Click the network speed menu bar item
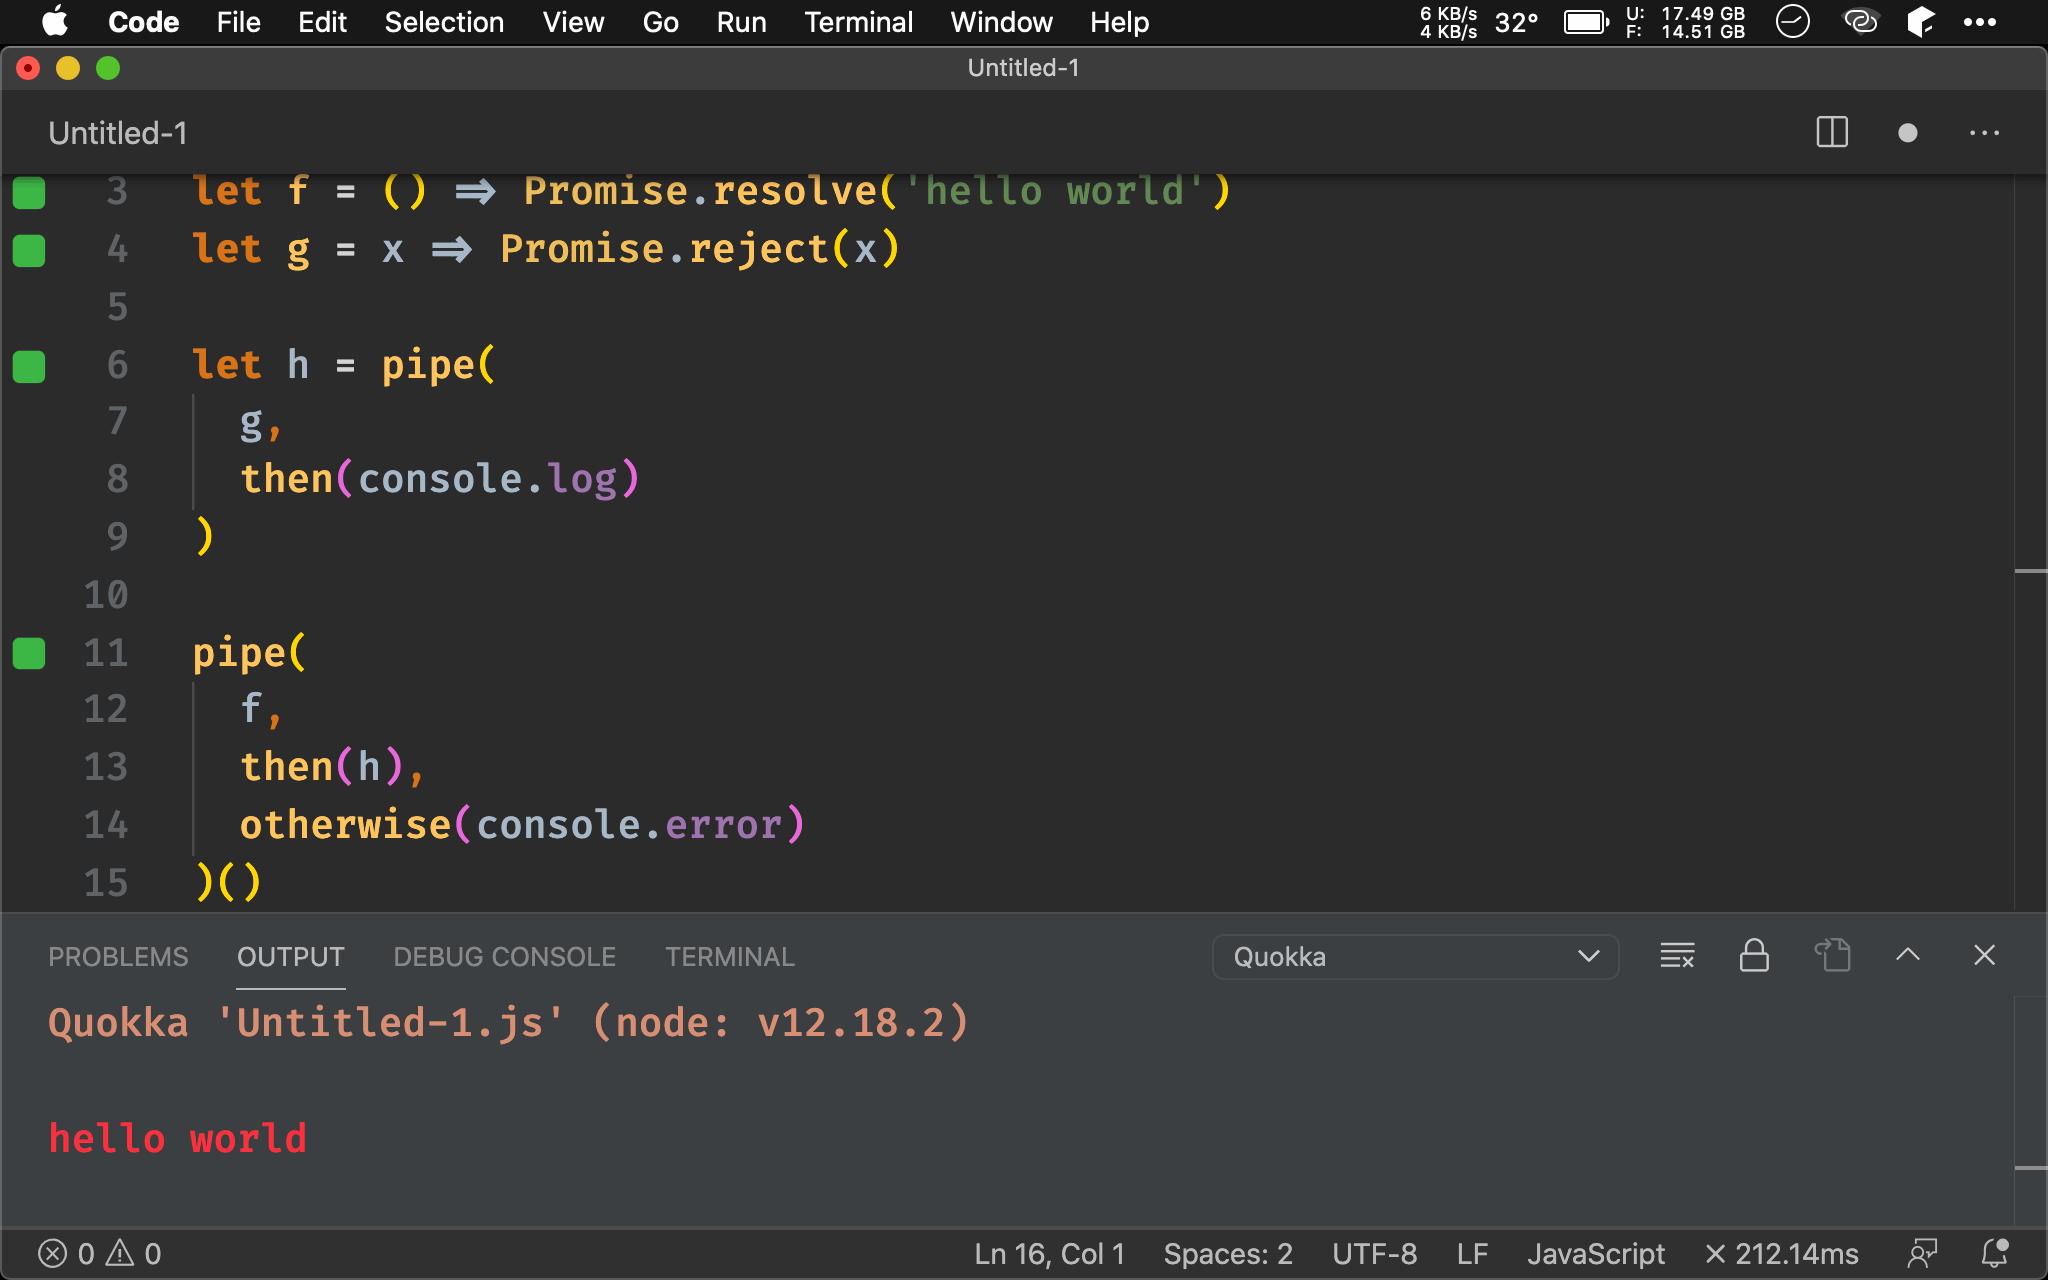 click(x=1448, y=22)
